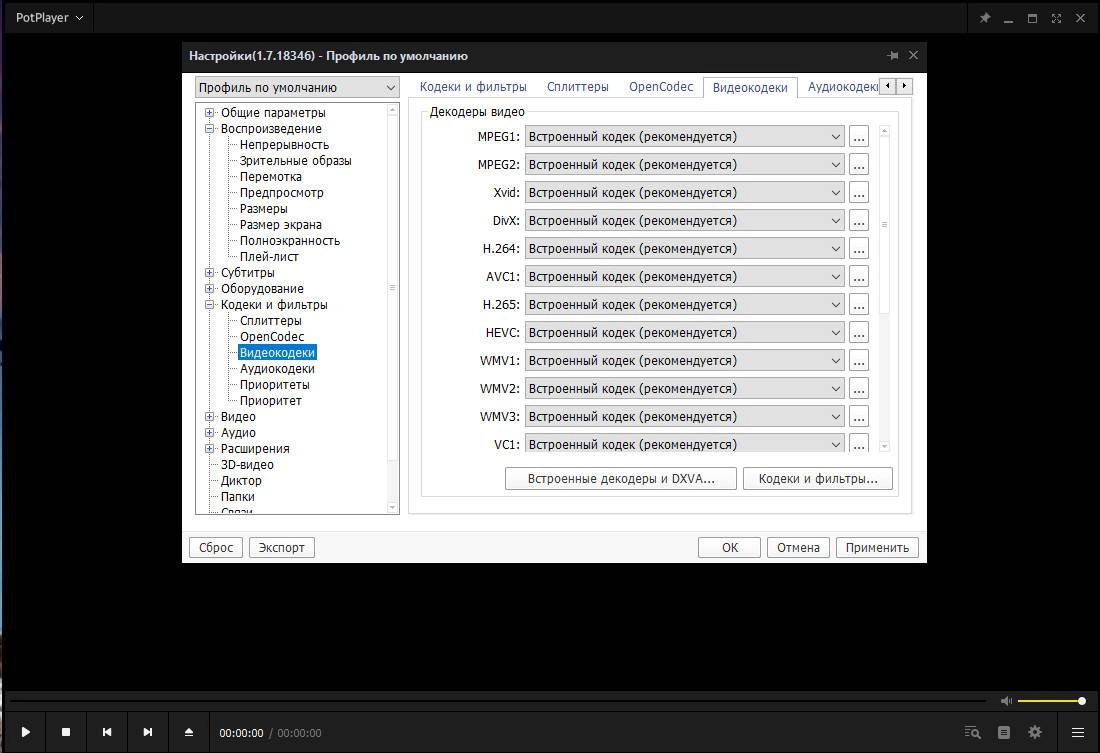Click the Сброс button

[x=216, y=547]
